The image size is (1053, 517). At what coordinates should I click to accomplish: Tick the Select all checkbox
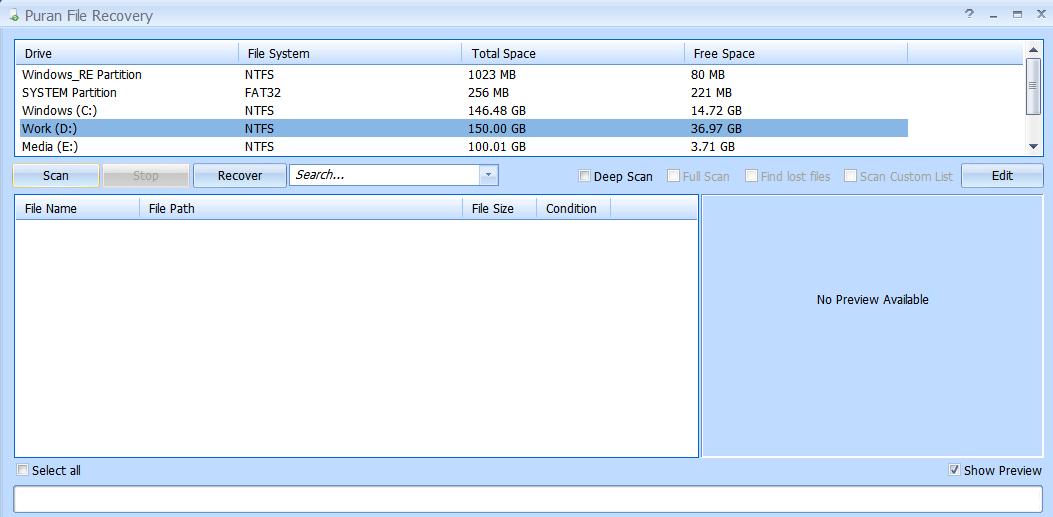point(23,470)
